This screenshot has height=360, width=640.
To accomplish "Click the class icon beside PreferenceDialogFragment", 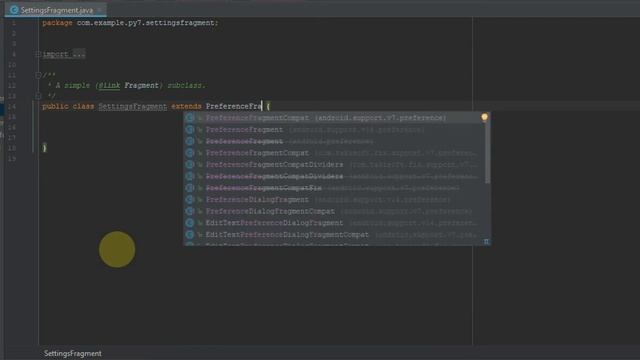I will coord(189,200).
